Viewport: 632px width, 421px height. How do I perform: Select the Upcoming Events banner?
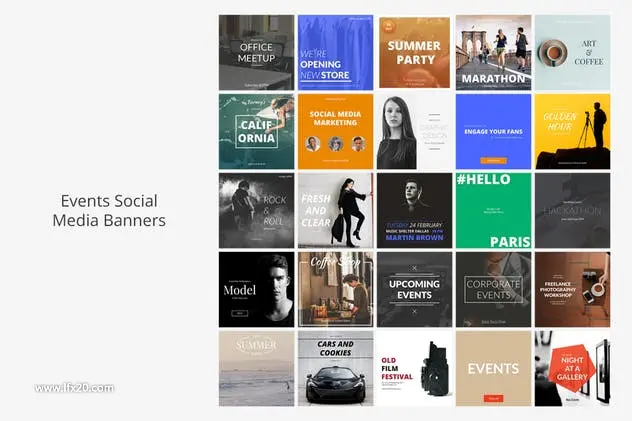pos(414,289)
